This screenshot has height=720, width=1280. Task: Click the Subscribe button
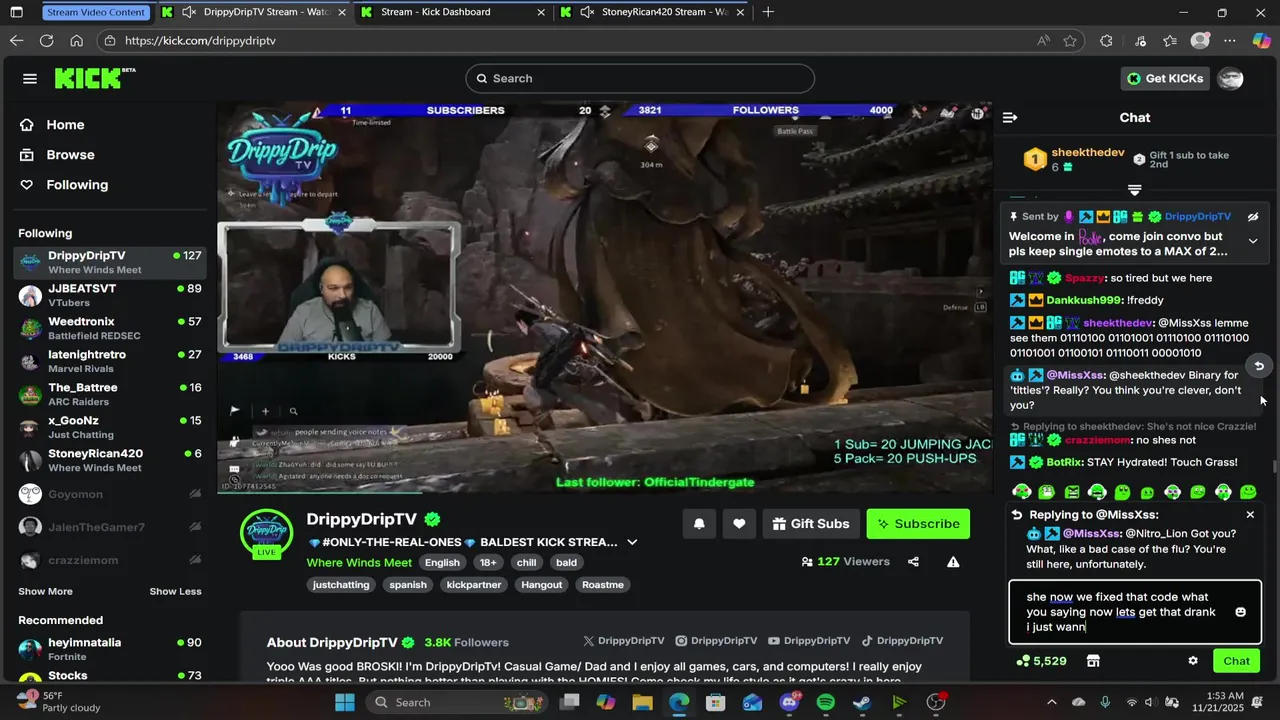[x=918, y=523]
